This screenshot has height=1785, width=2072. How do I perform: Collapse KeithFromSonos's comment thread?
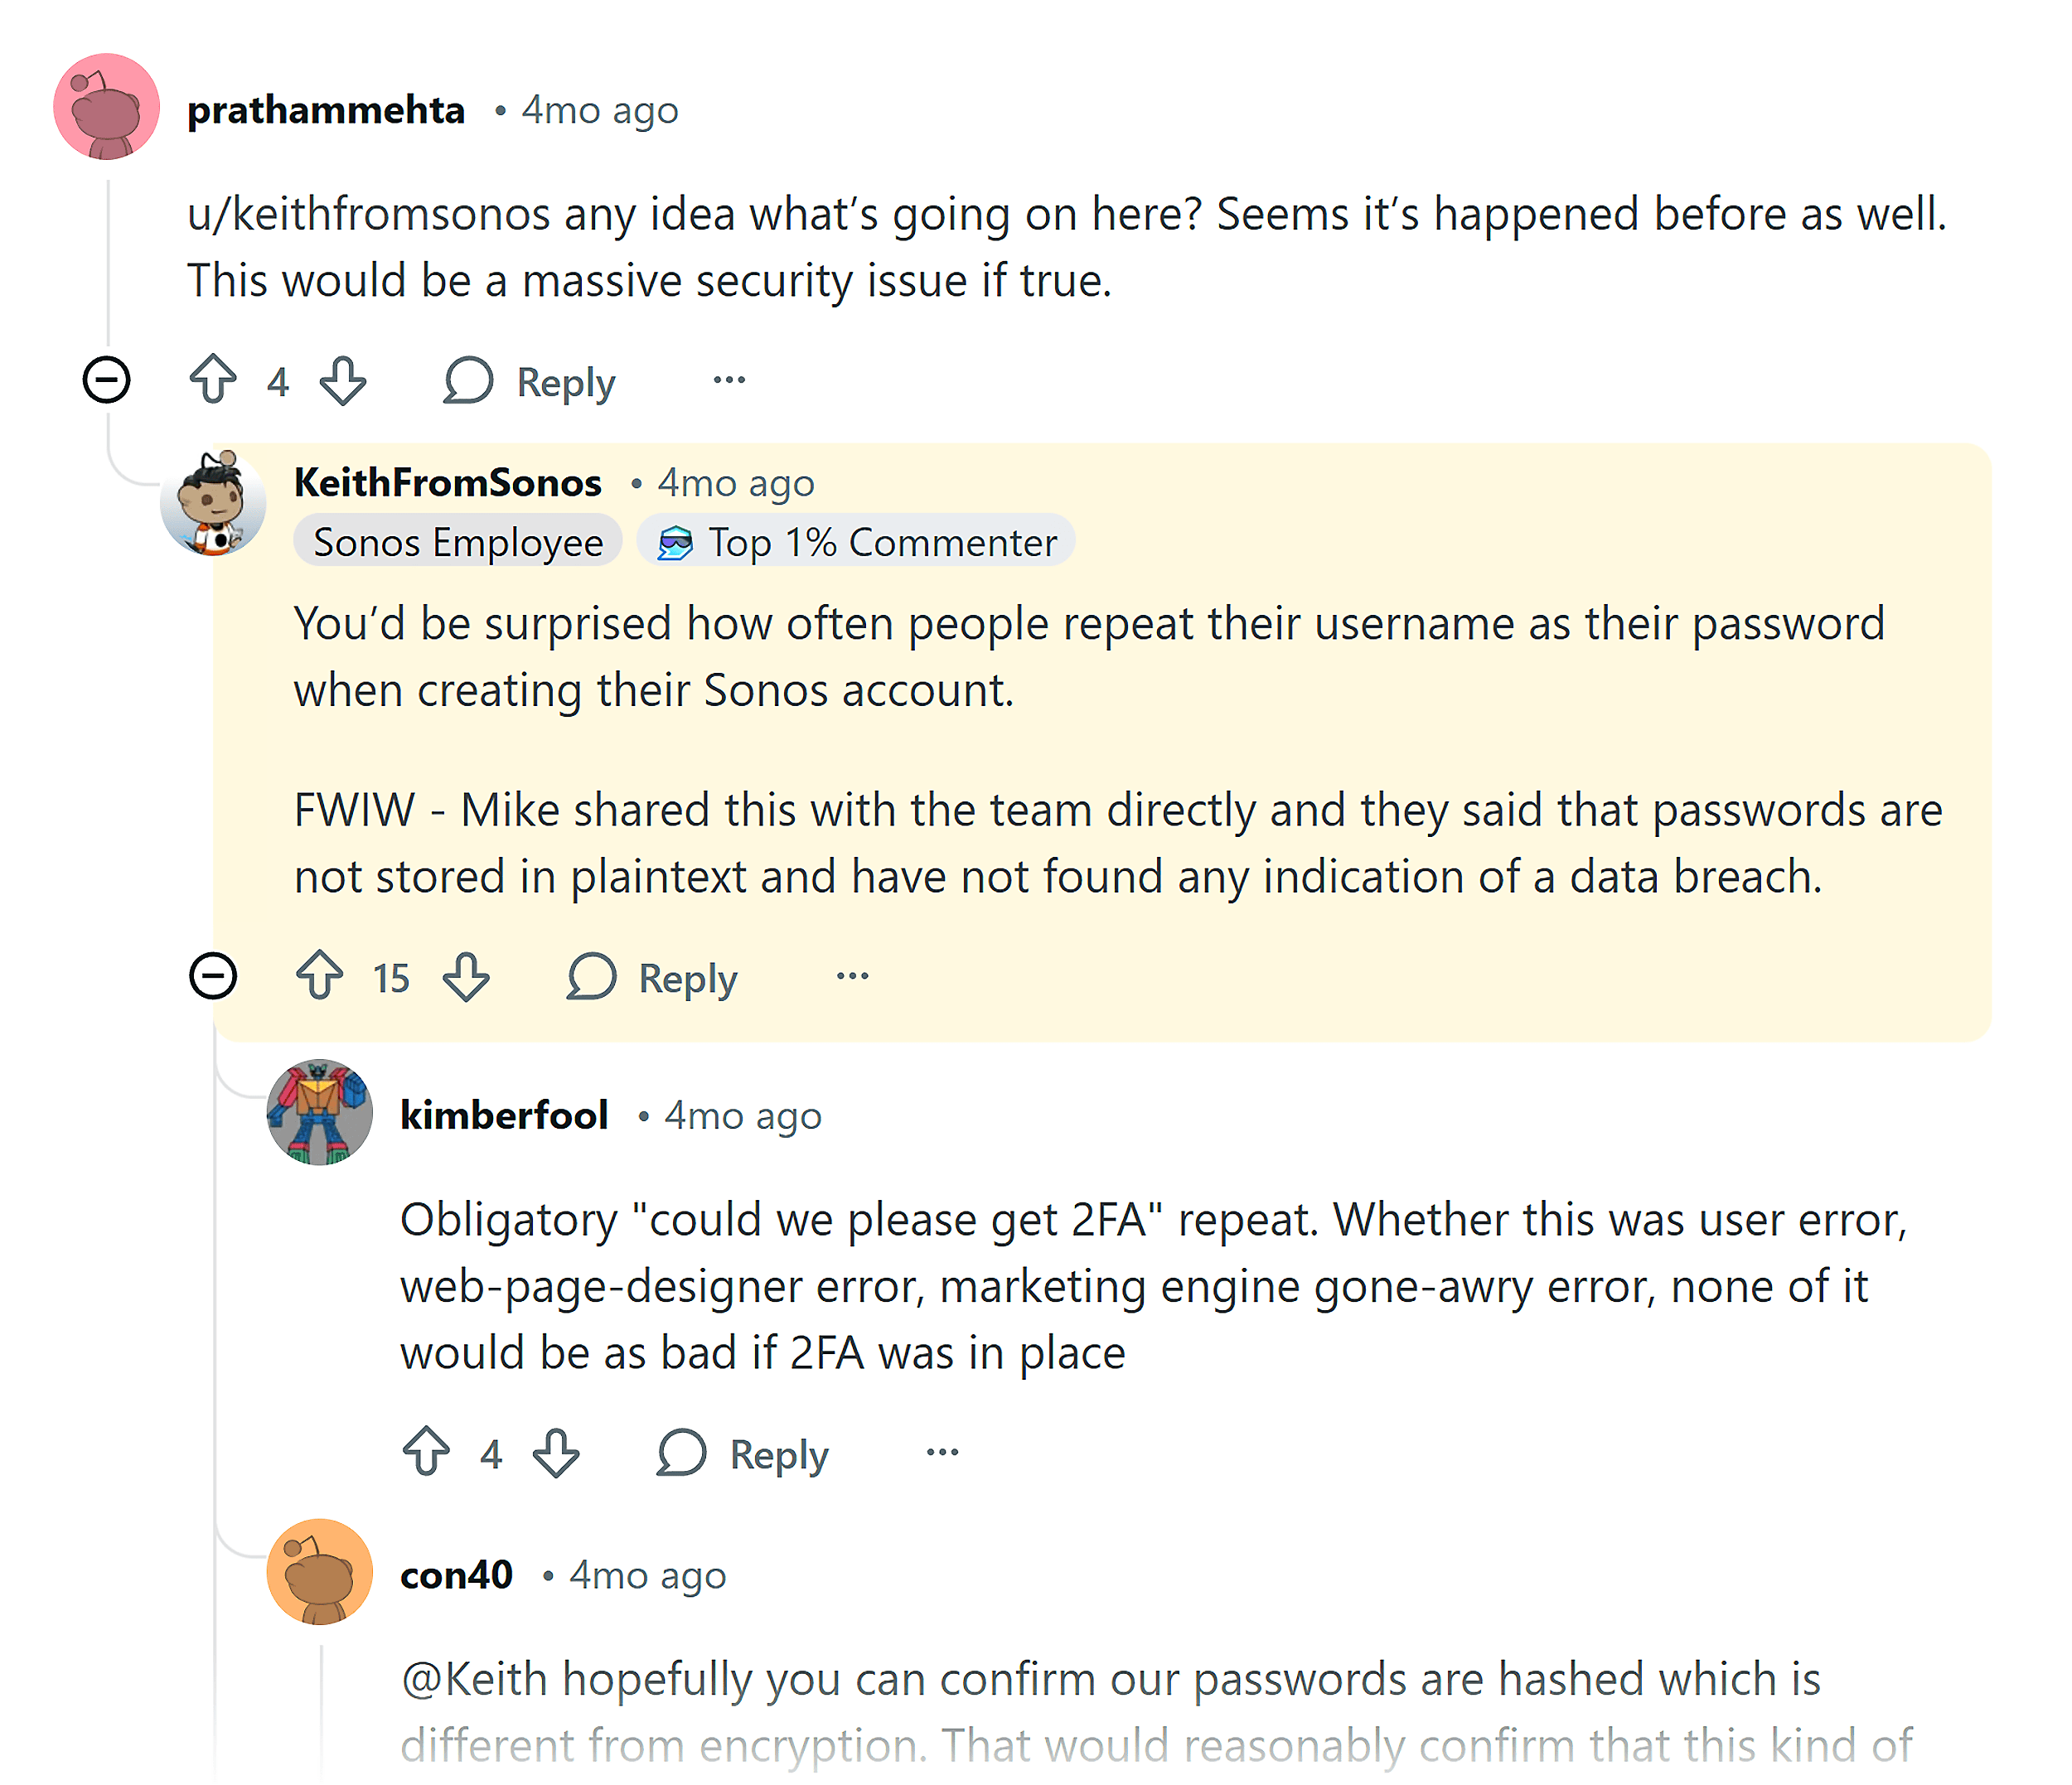[x=213, y=978]
